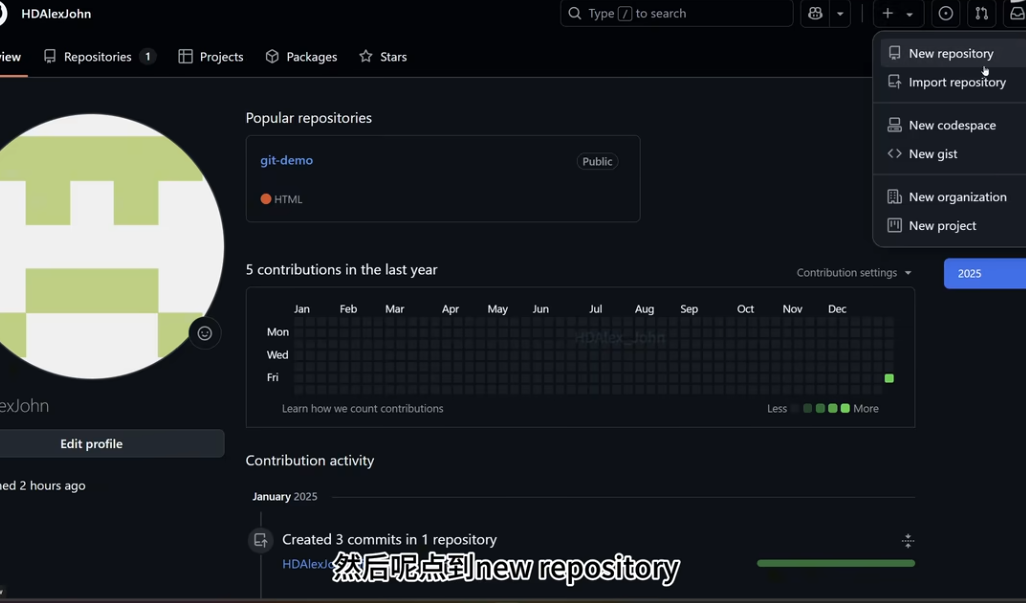Click the Contribution activity heading
Screen dimensions: 1026x603
click(x=310, y=460)
